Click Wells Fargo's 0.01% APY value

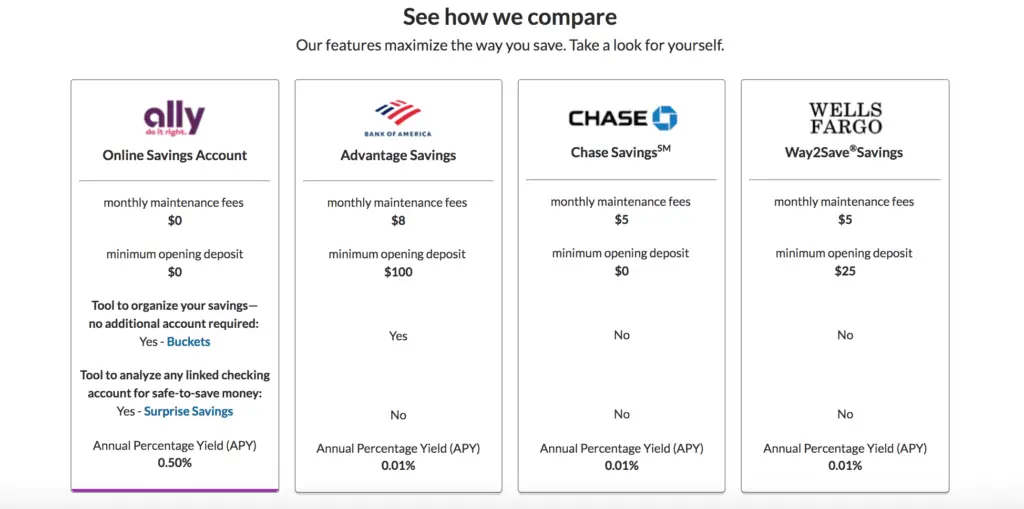[x=845, y=466]
